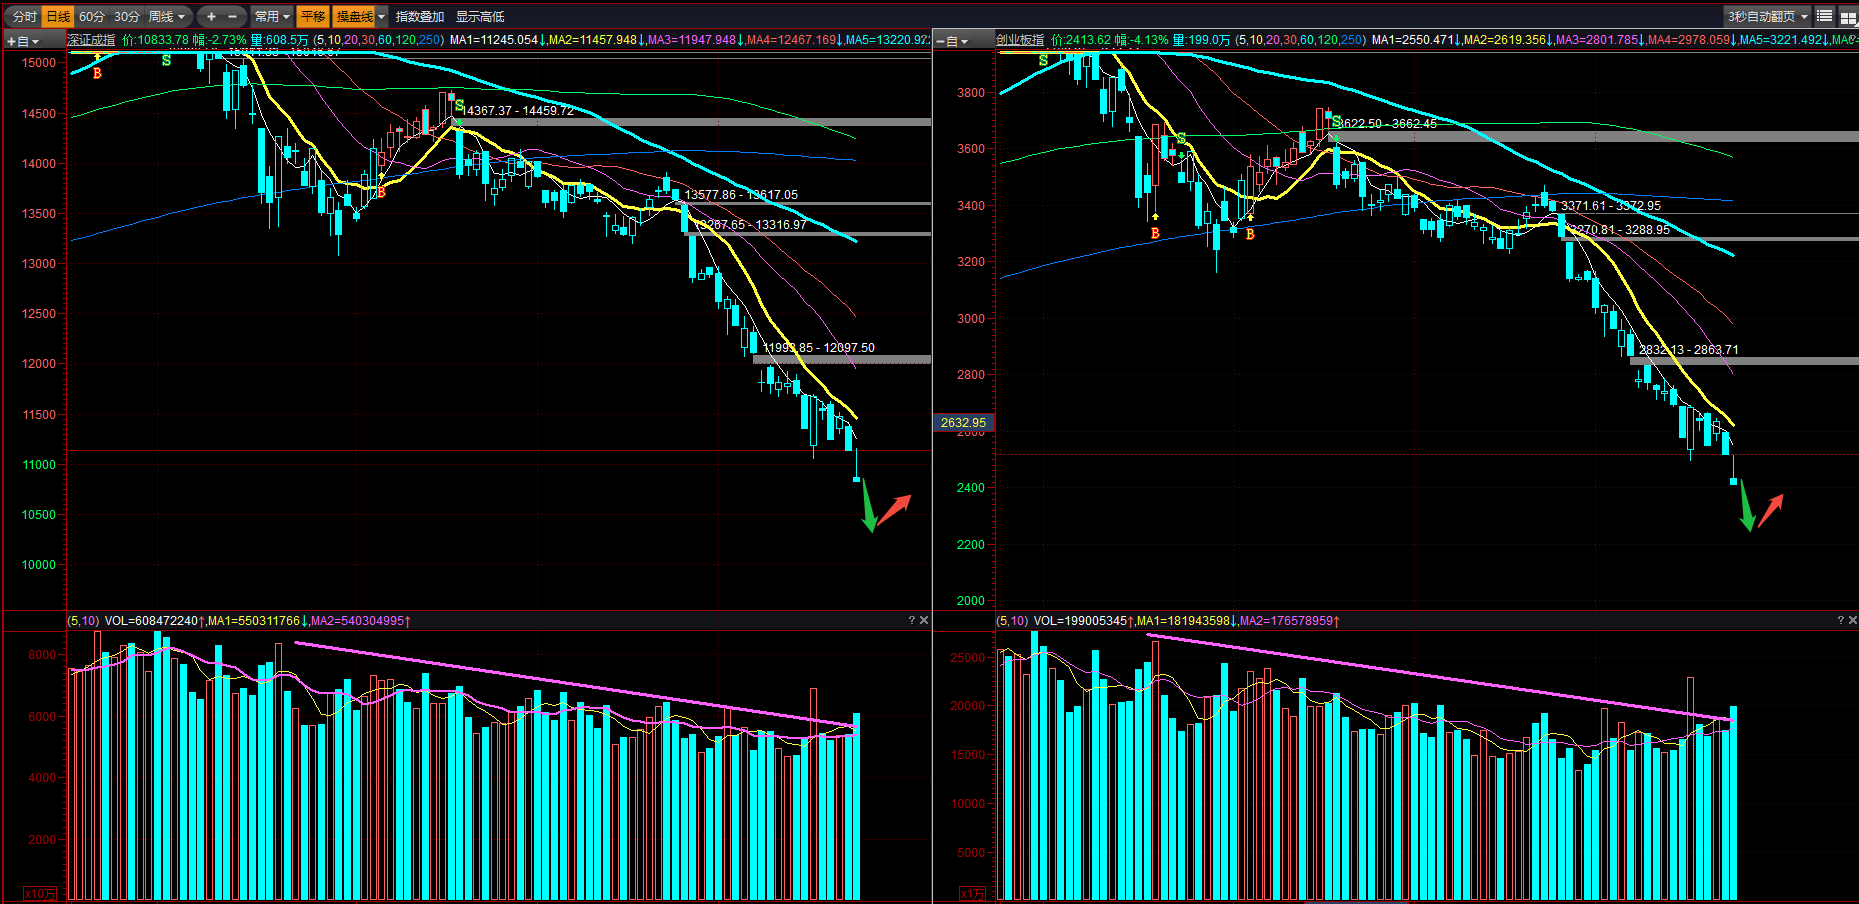This screenshot has height=904, width=1859.
Task: Select the 11999.85 - 12097.50 gap label
Action: (818, 348)
